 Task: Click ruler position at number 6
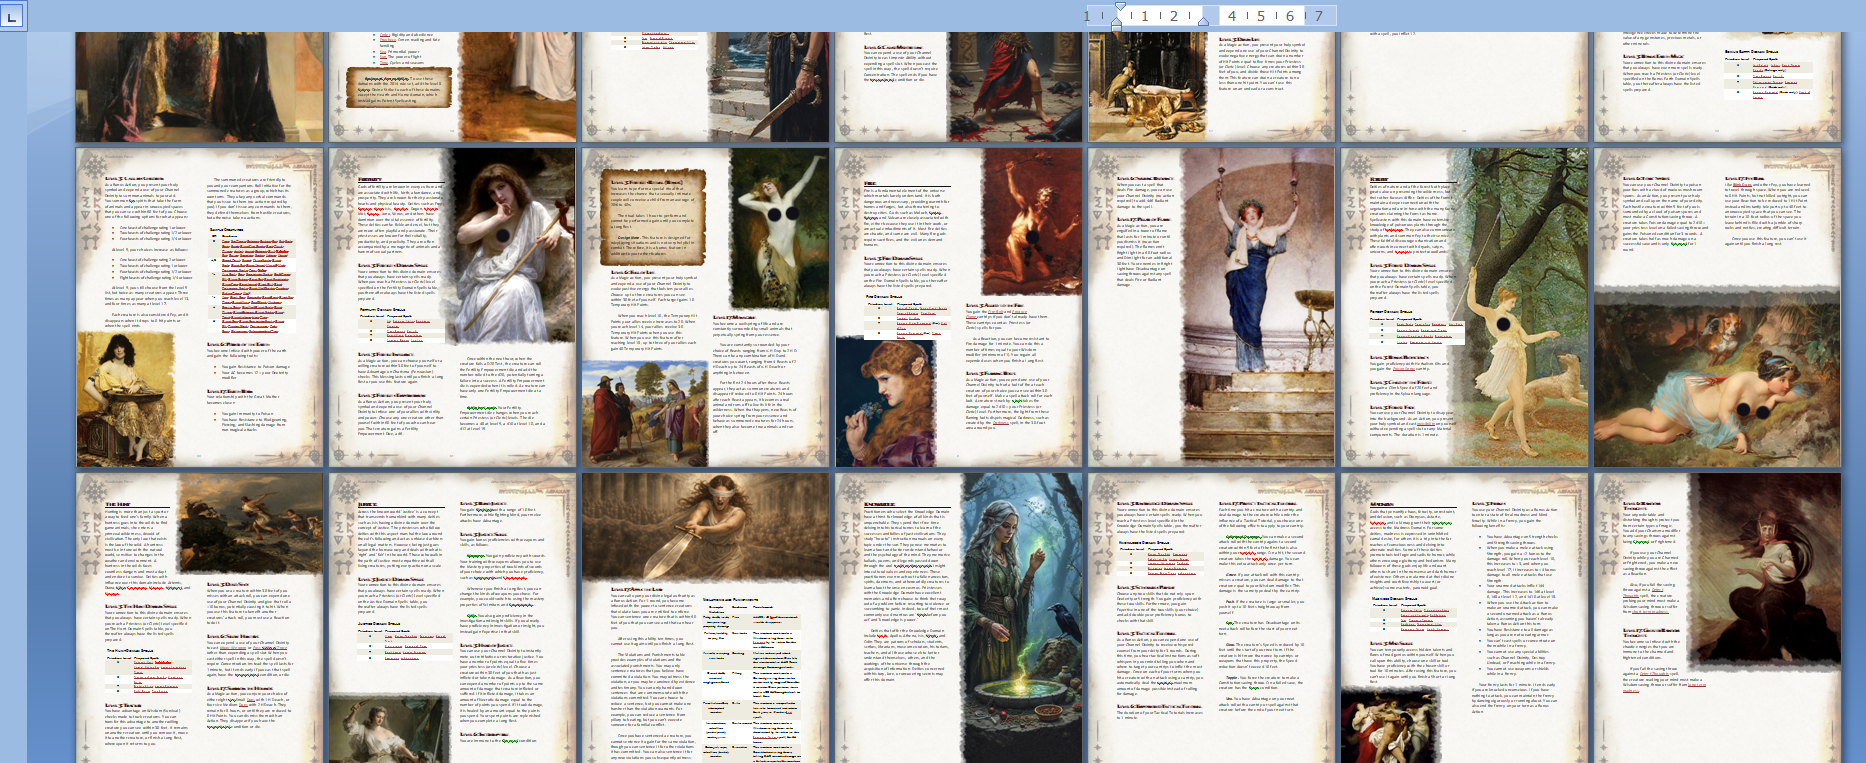click(1290, 16)
